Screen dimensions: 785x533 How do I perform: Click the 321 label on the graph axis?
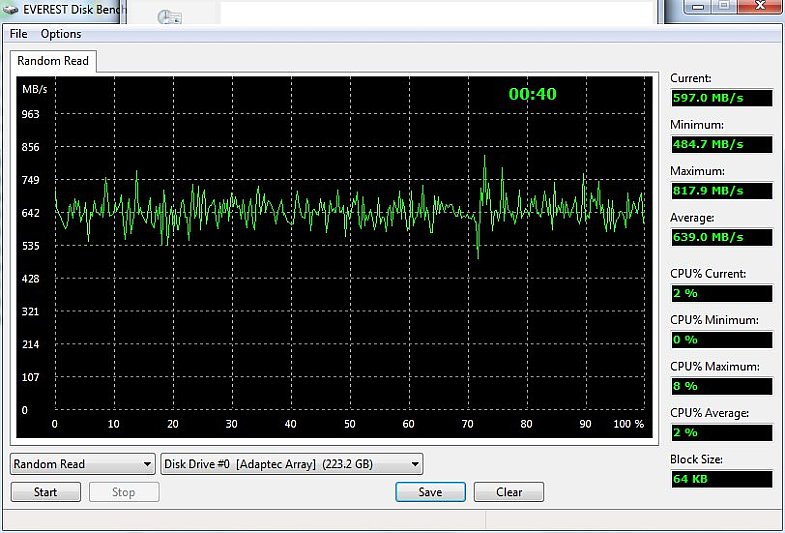[30, 311]
